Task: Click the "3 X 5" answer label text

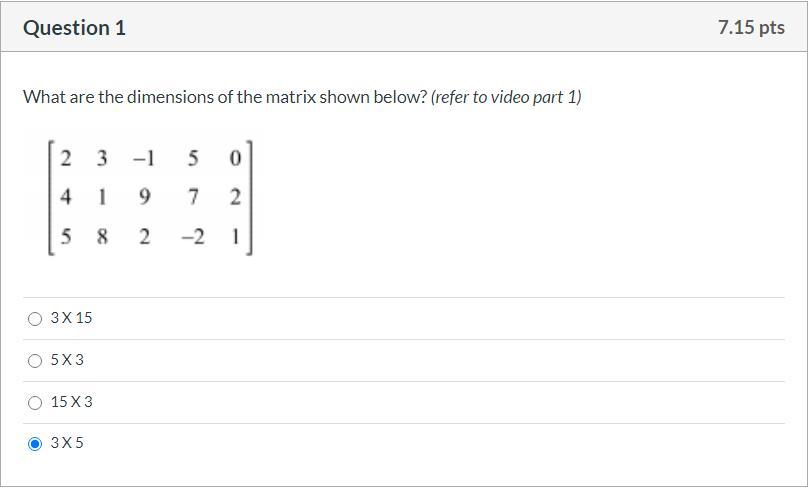Action: [x=67, y=443]
